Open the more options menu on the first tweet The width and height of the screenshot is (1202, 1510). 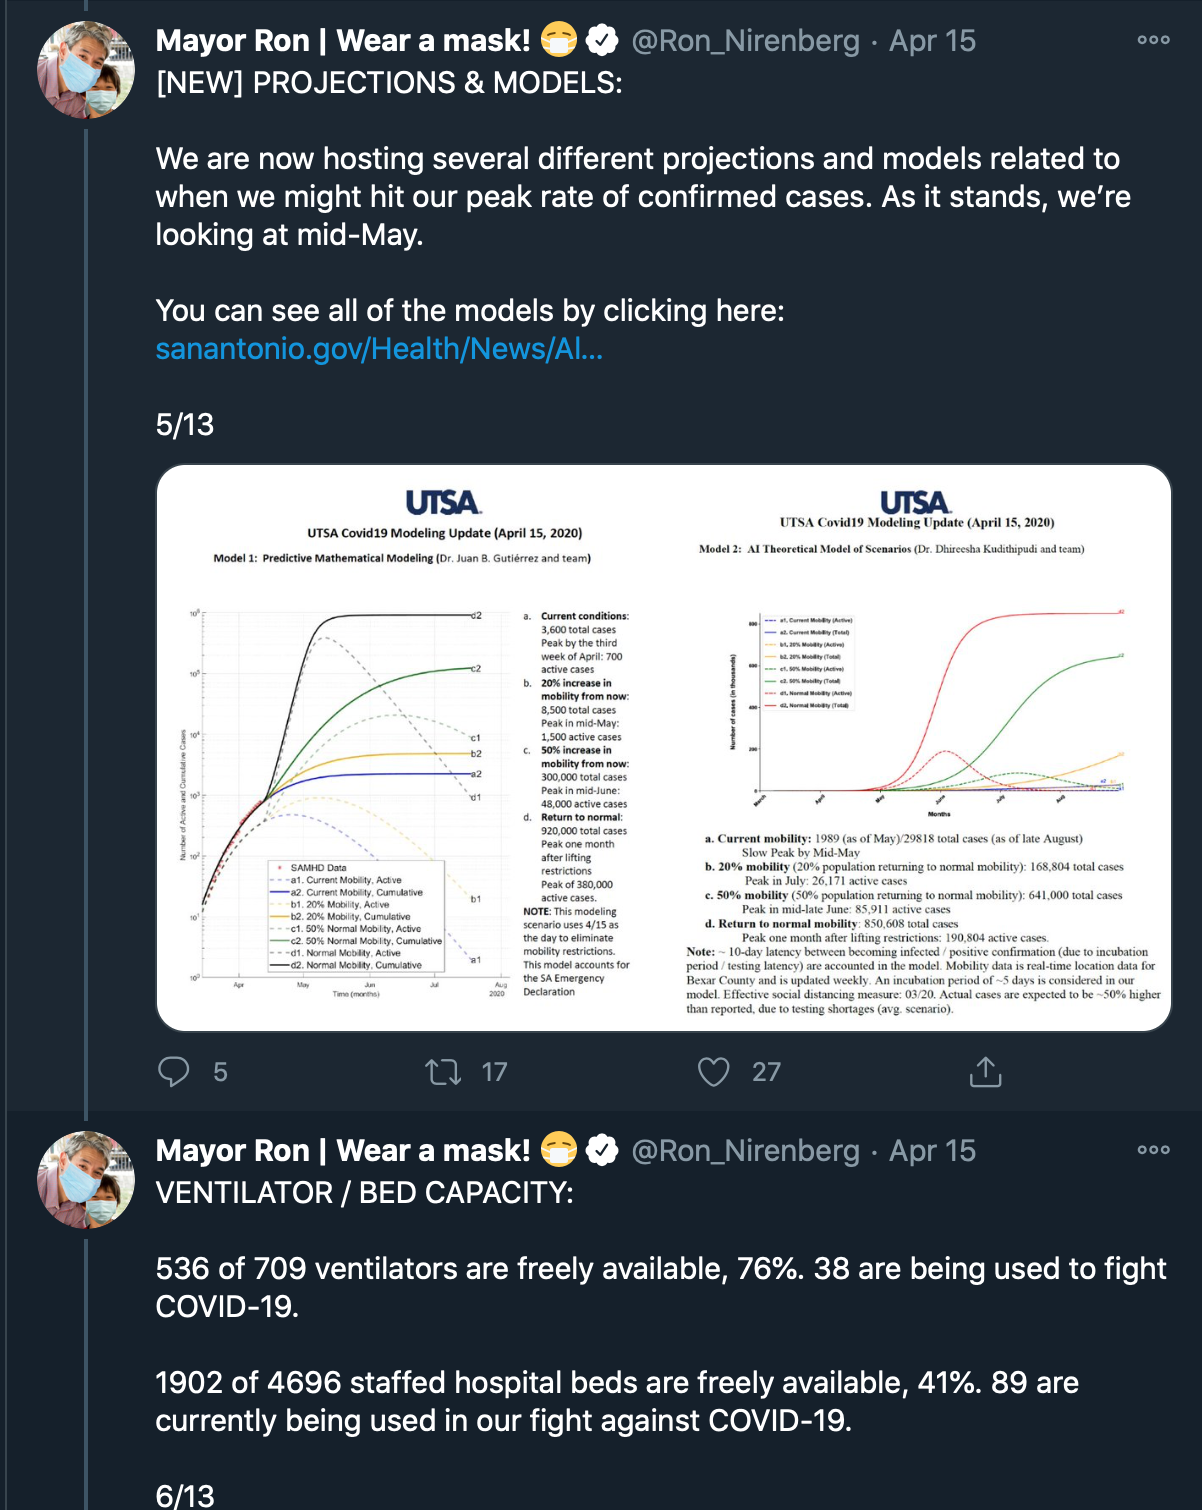tap(1153, 40)
